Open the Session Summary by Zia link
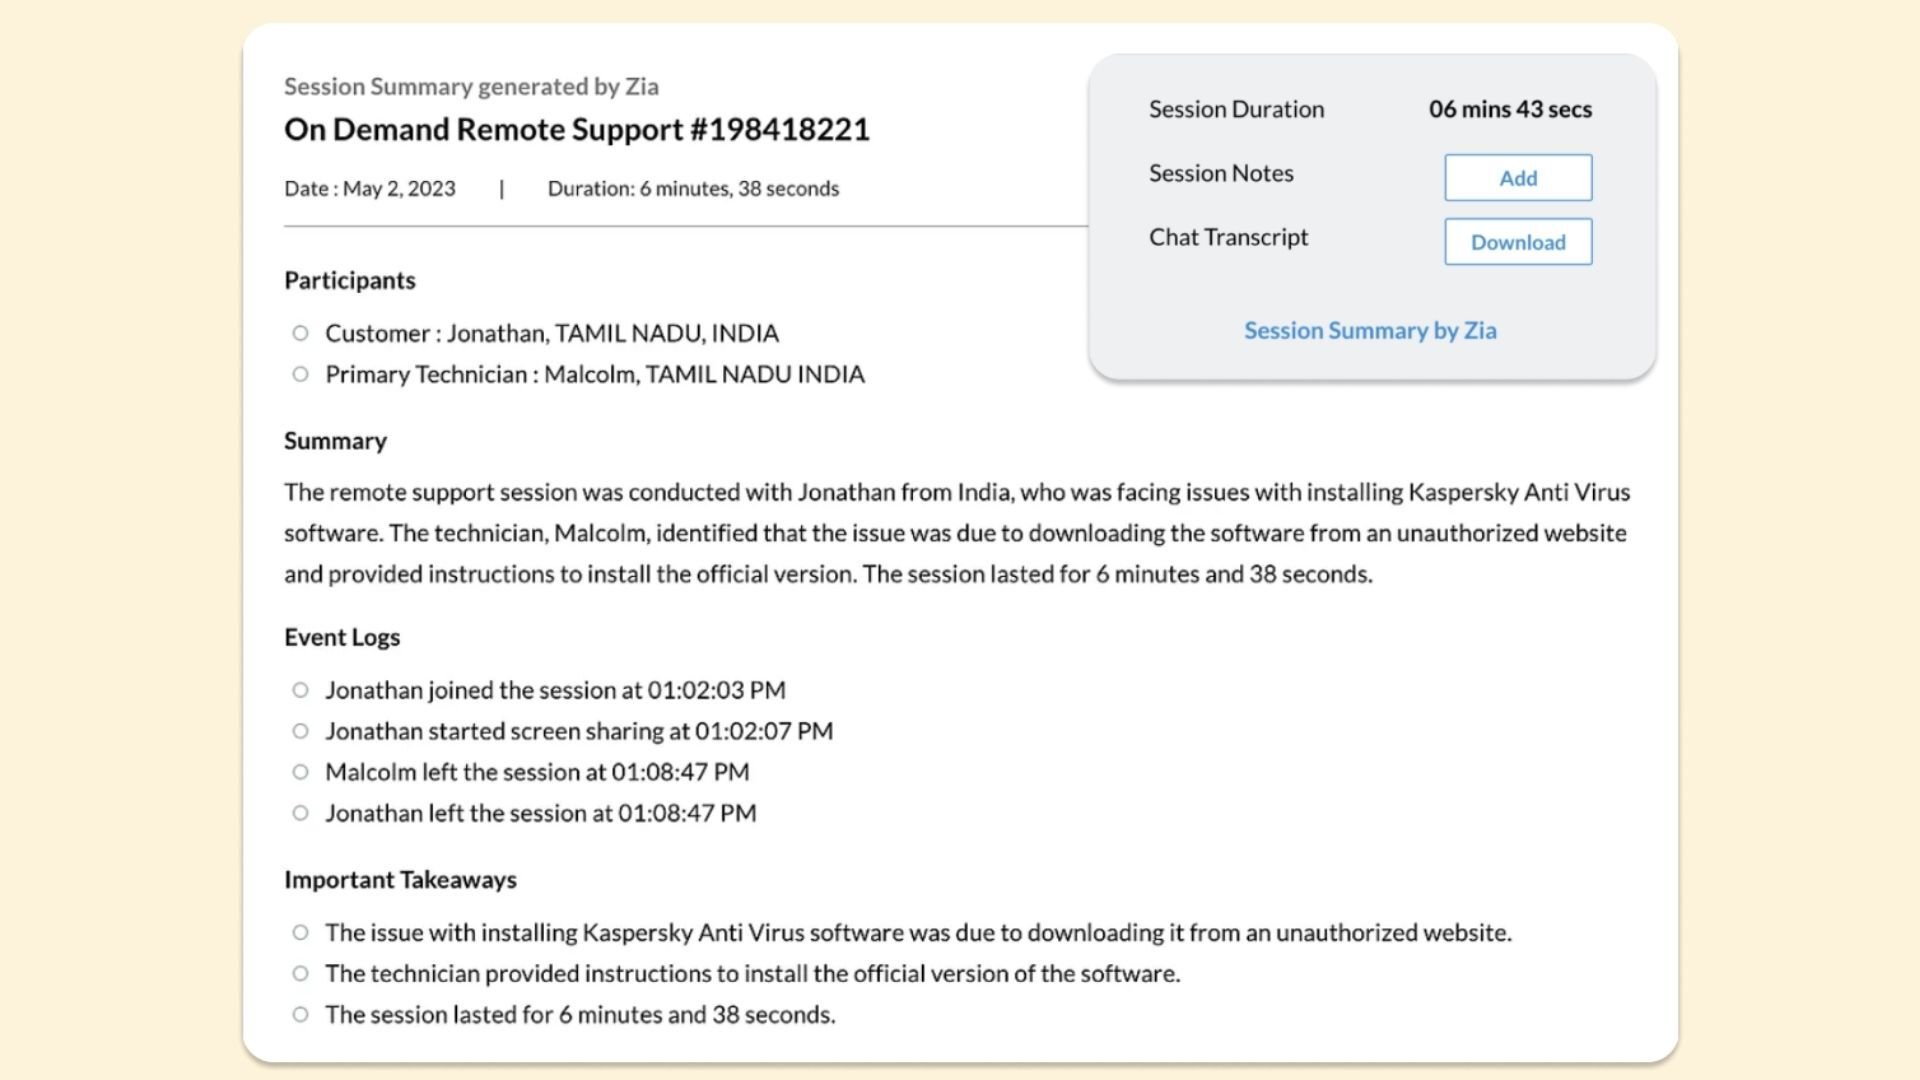The image size is (1920, 1080). point(1369,331)
